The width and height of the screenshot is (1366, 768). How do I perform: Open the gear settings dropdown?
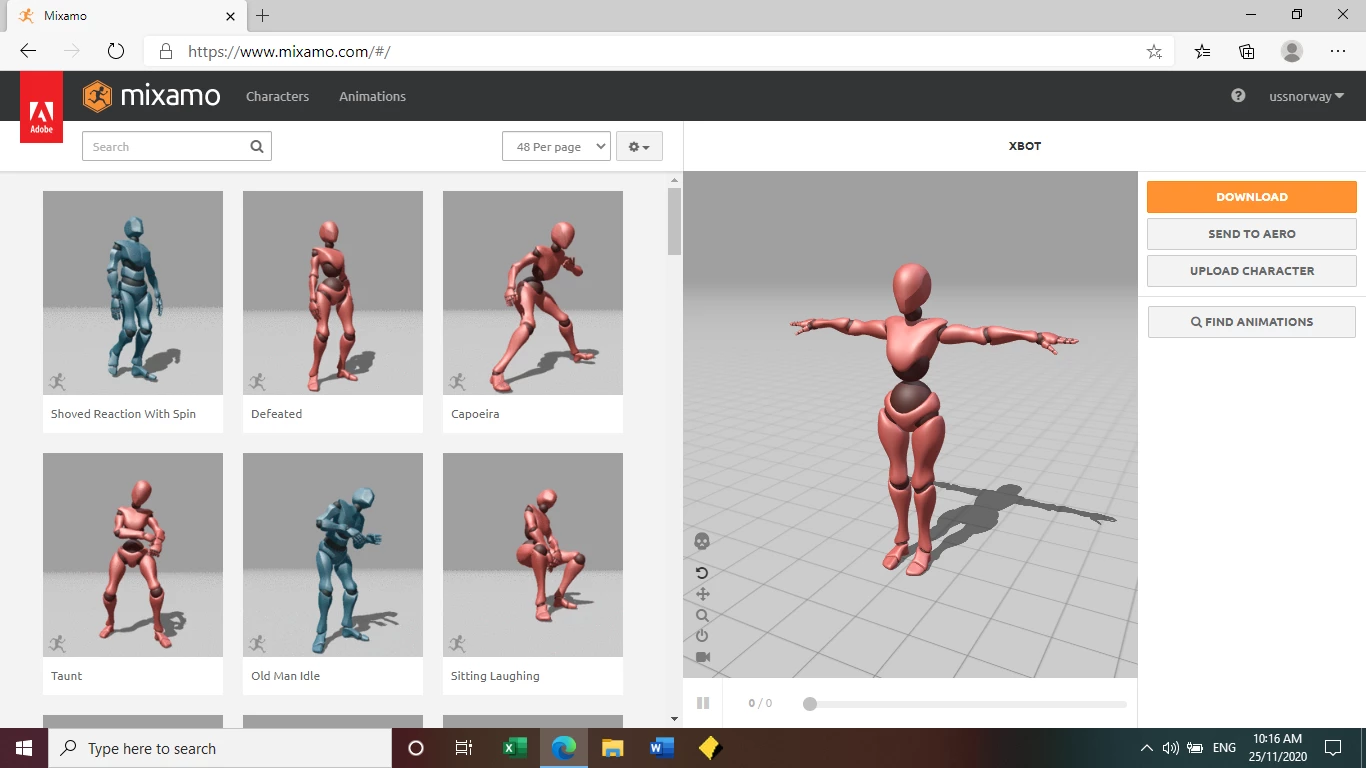click(639, 147)
